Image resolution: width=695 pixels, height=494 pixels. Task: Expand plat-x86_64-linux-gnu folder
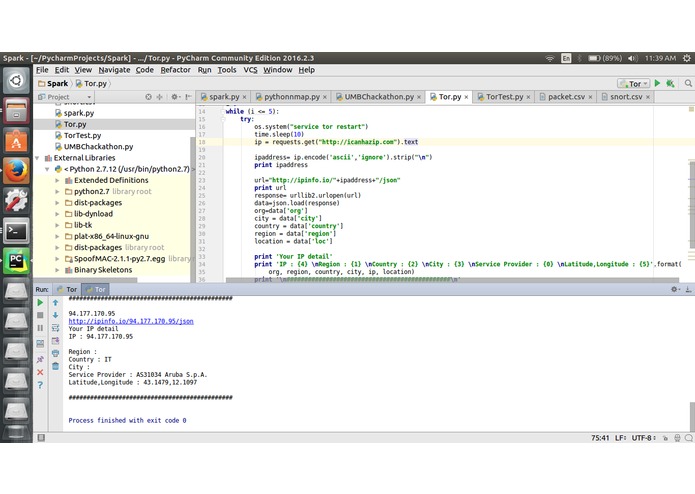(57, 236)
